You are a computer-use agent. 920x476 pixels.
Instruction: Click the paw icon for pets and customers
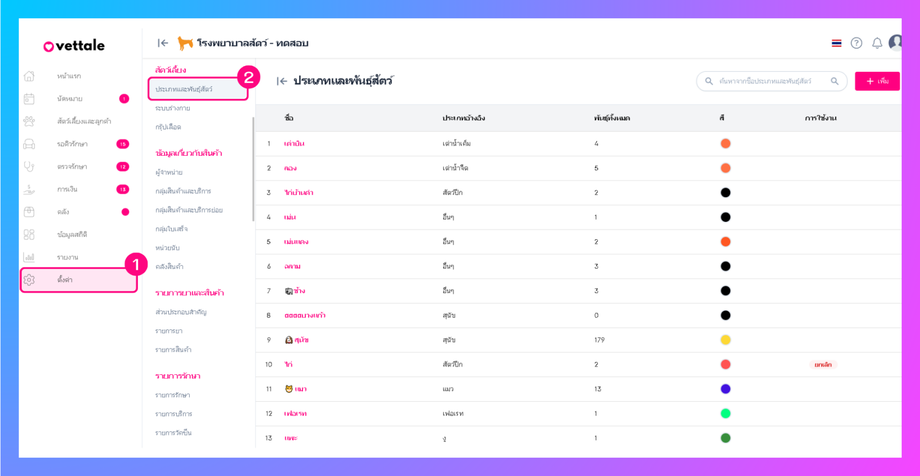29,121
